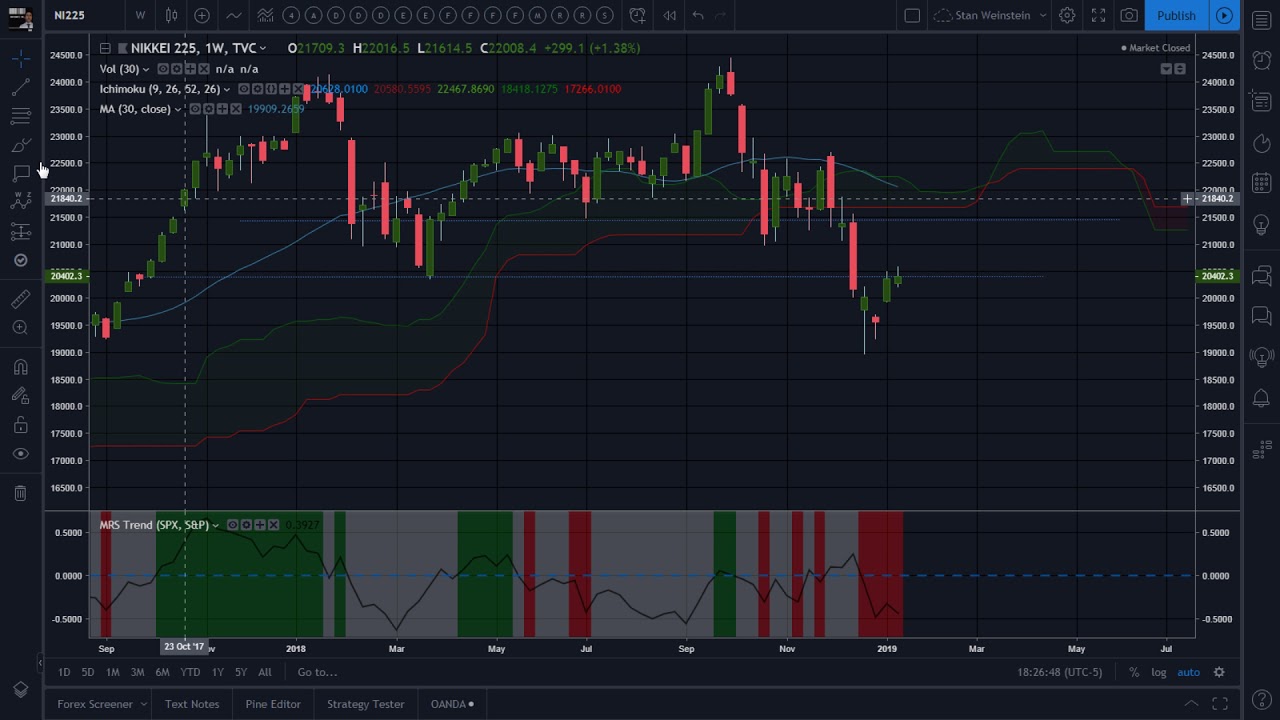Viewport: 1280px width, 720px height.
Task: Open indicator templates in the top toolbar
Action: coord(265,15)
